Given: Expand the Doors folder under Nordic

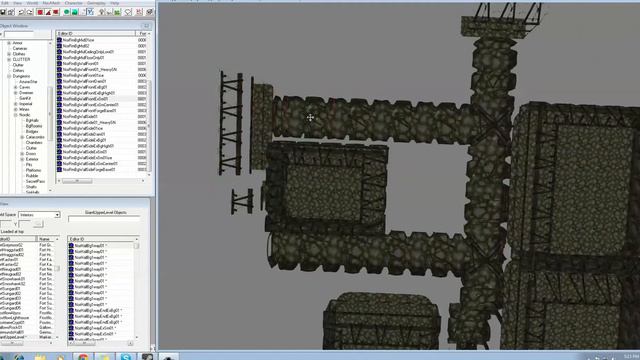Looking at the screenshot, I should tap(22, 154).
